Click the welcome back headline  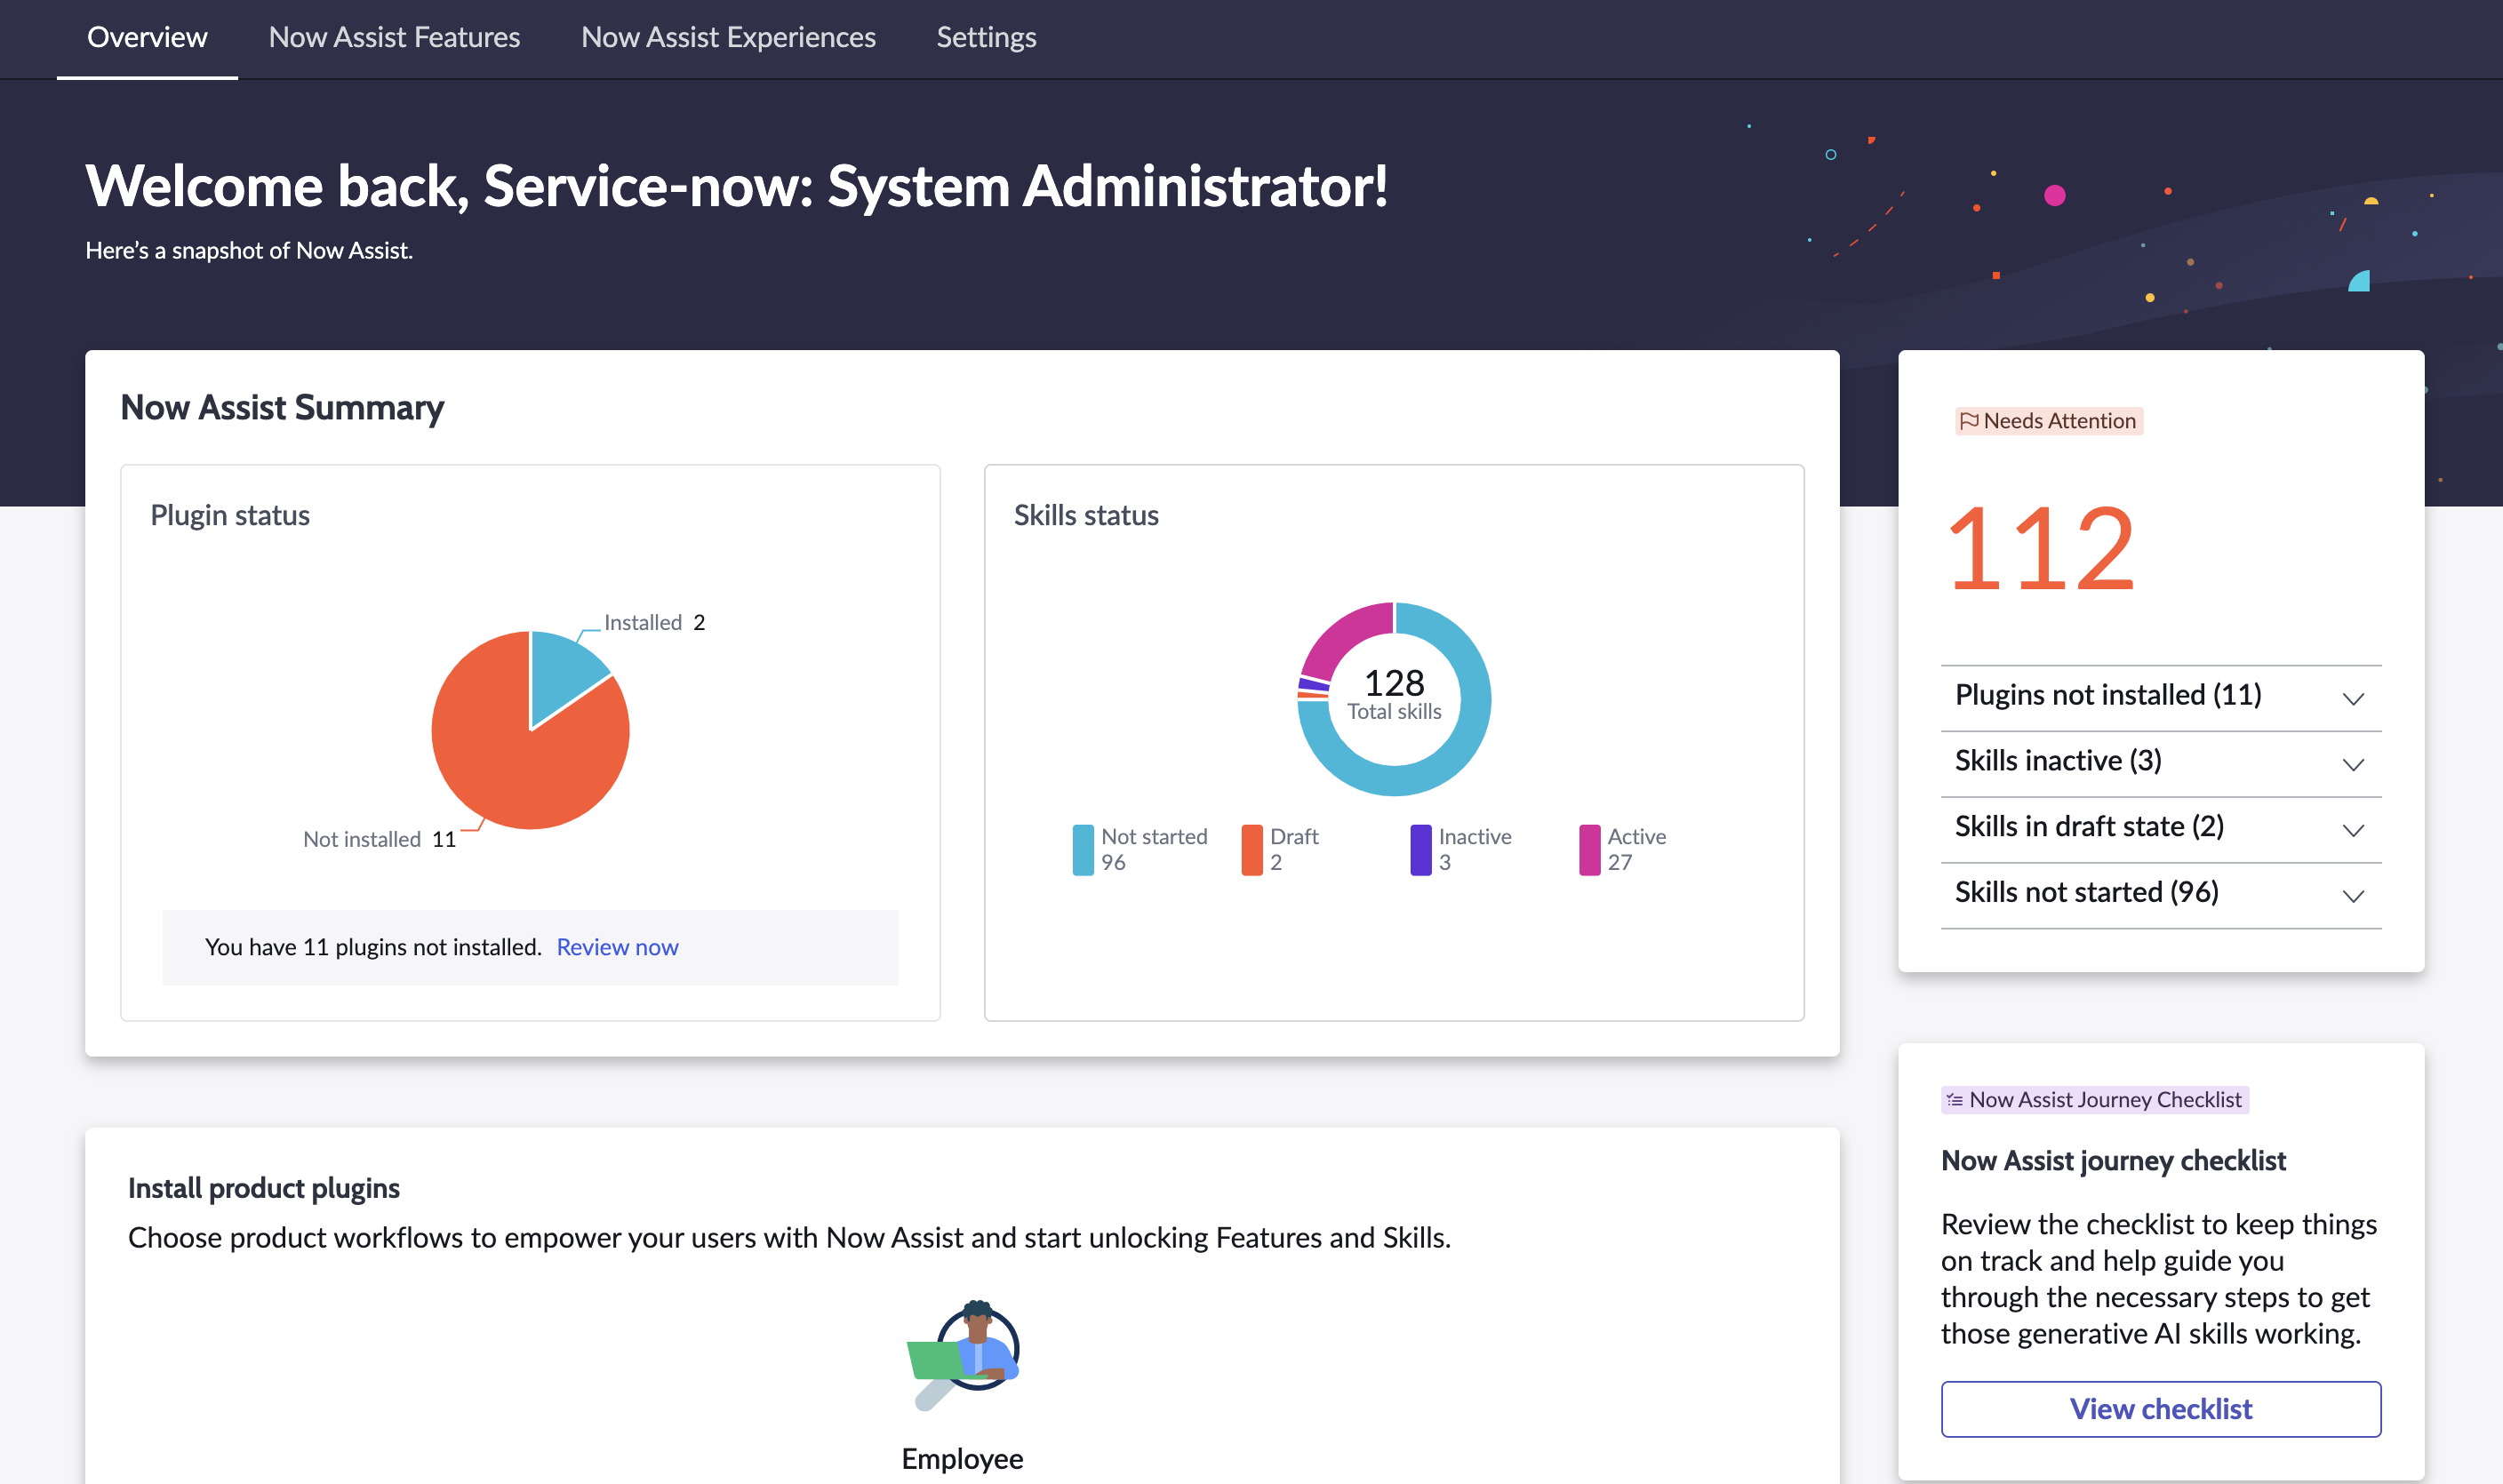[x=737, y=186]
